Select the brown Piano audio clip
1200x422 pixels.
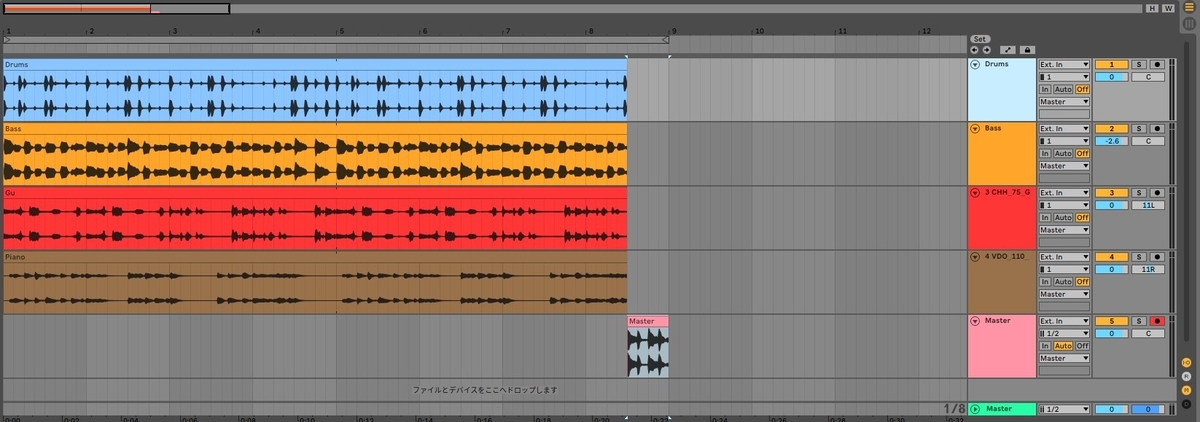314,282
